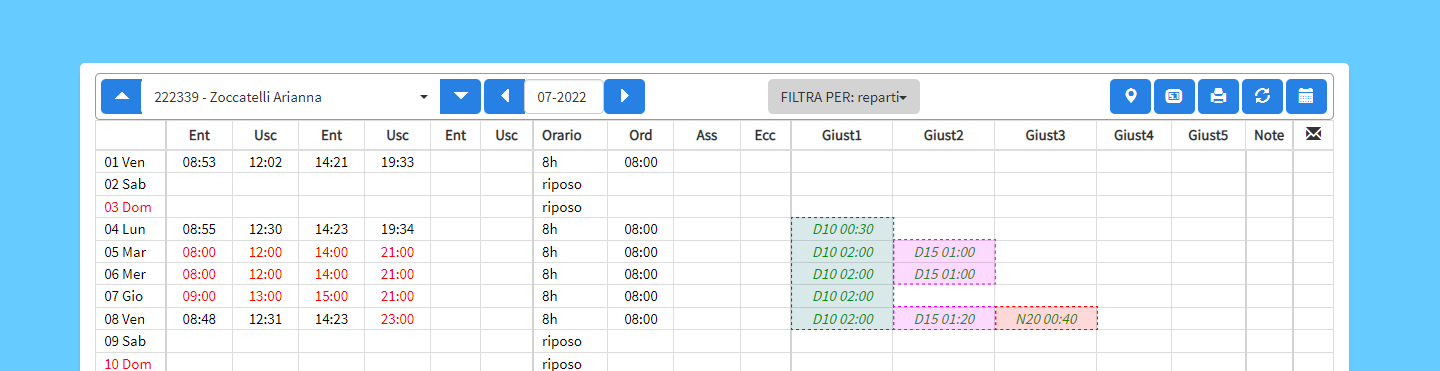Click the 07-2022 month input field
This screenshot has width=1440, height=371.
click(x=564, y=97)
